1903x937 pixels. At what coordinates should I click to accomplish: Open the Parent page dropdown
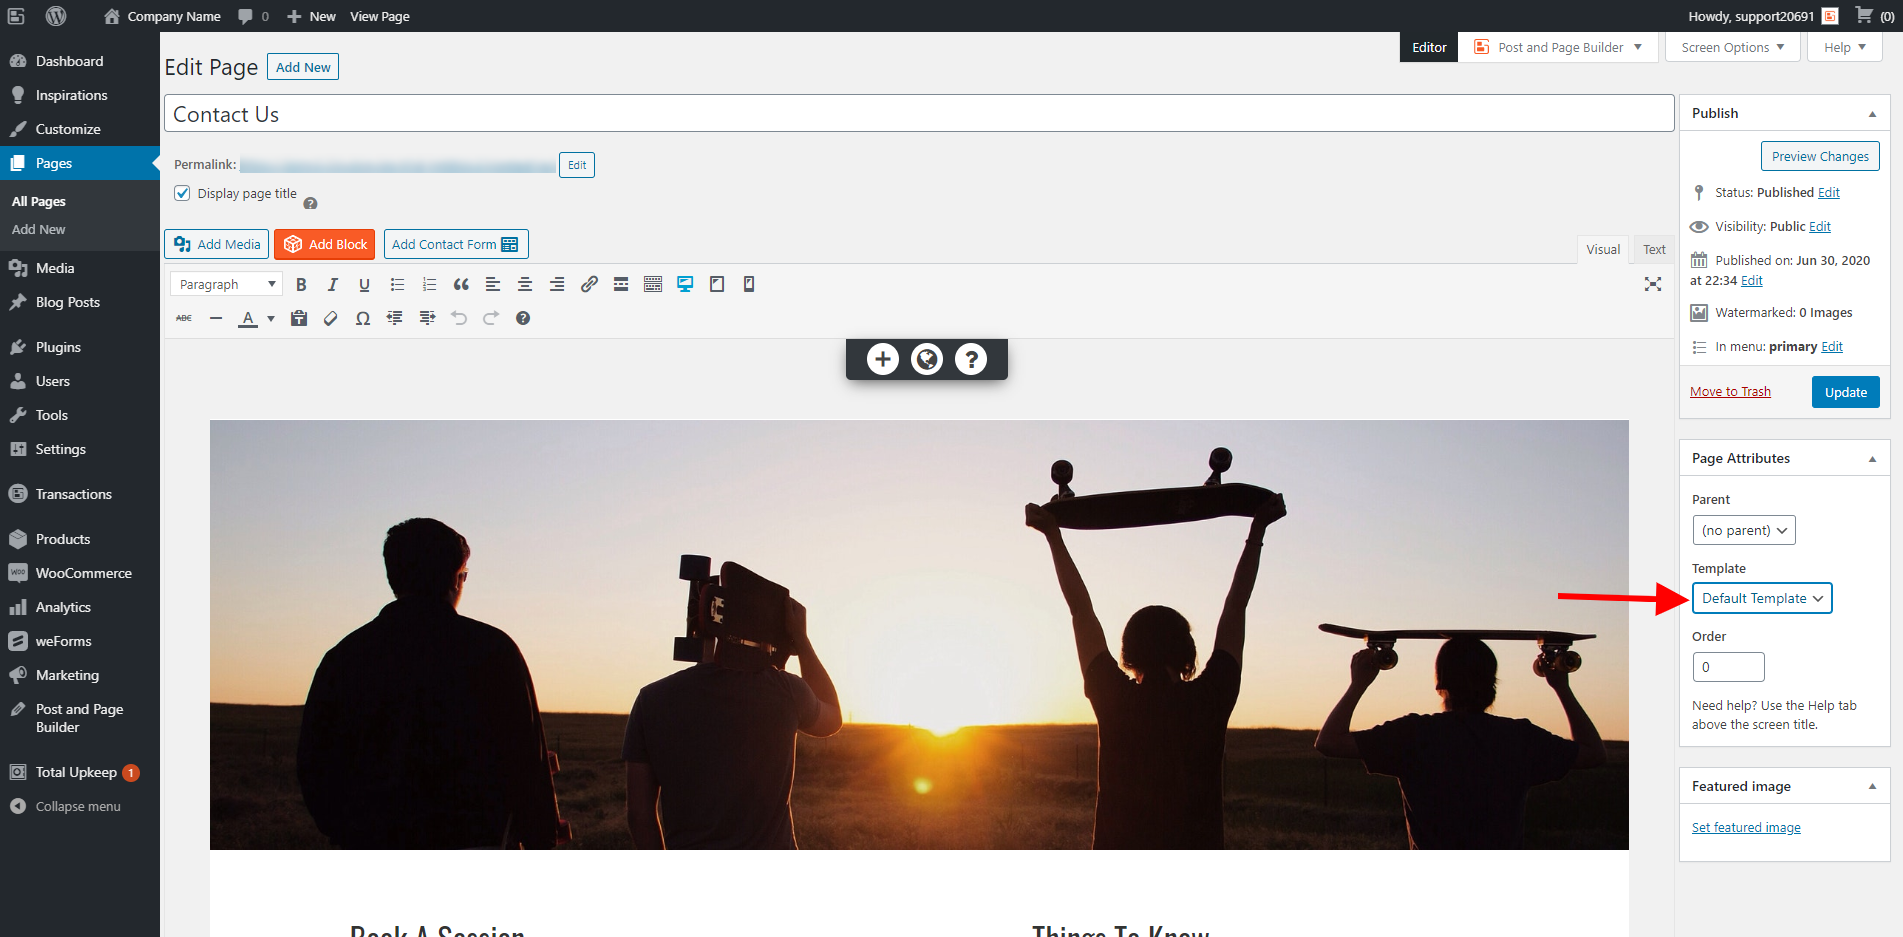pos(1743,530)
